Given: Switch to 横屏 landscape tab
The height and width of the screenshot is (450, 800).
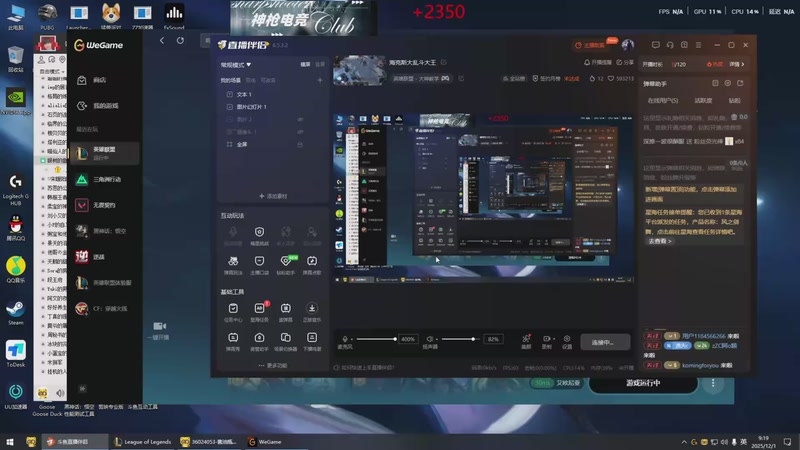Looking at the screenshot, I should [x=305, y=64].
